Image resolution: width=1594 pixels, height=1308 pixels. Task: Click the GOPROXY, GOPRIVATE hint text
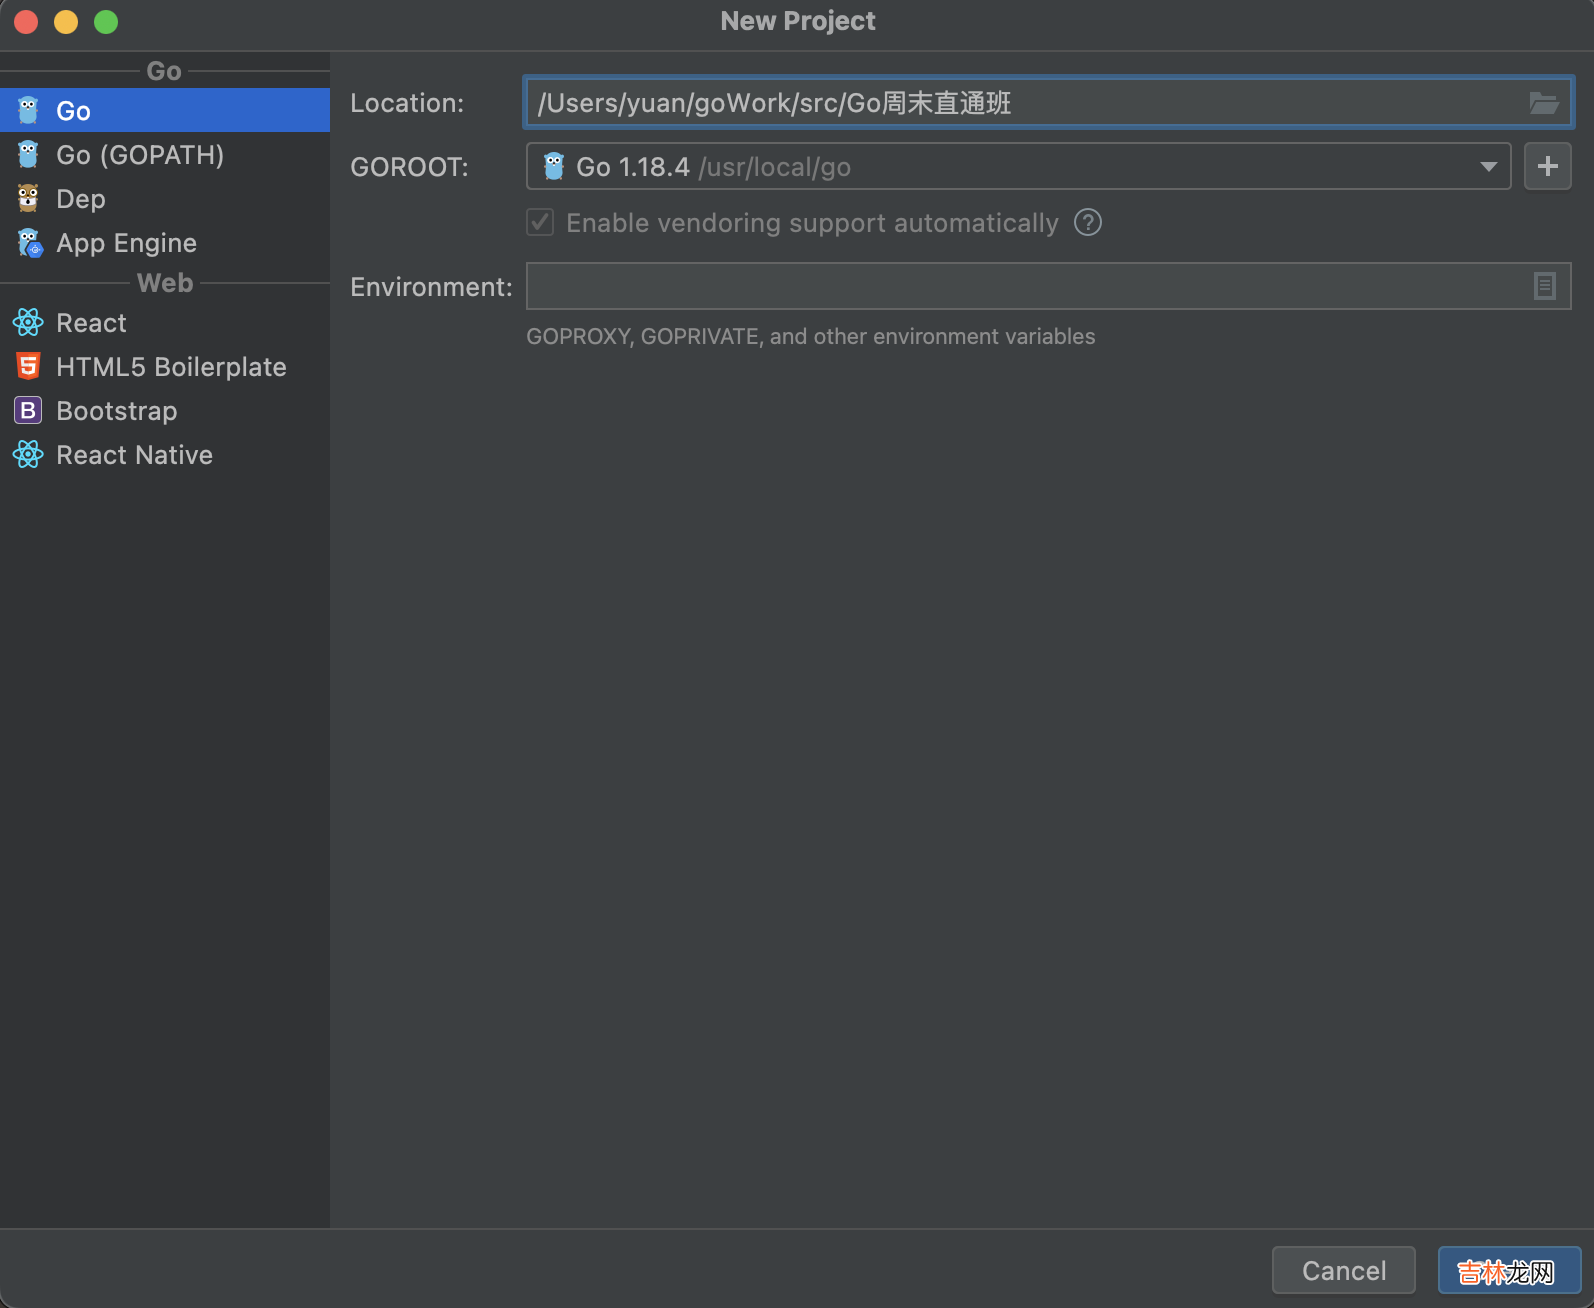811,336
